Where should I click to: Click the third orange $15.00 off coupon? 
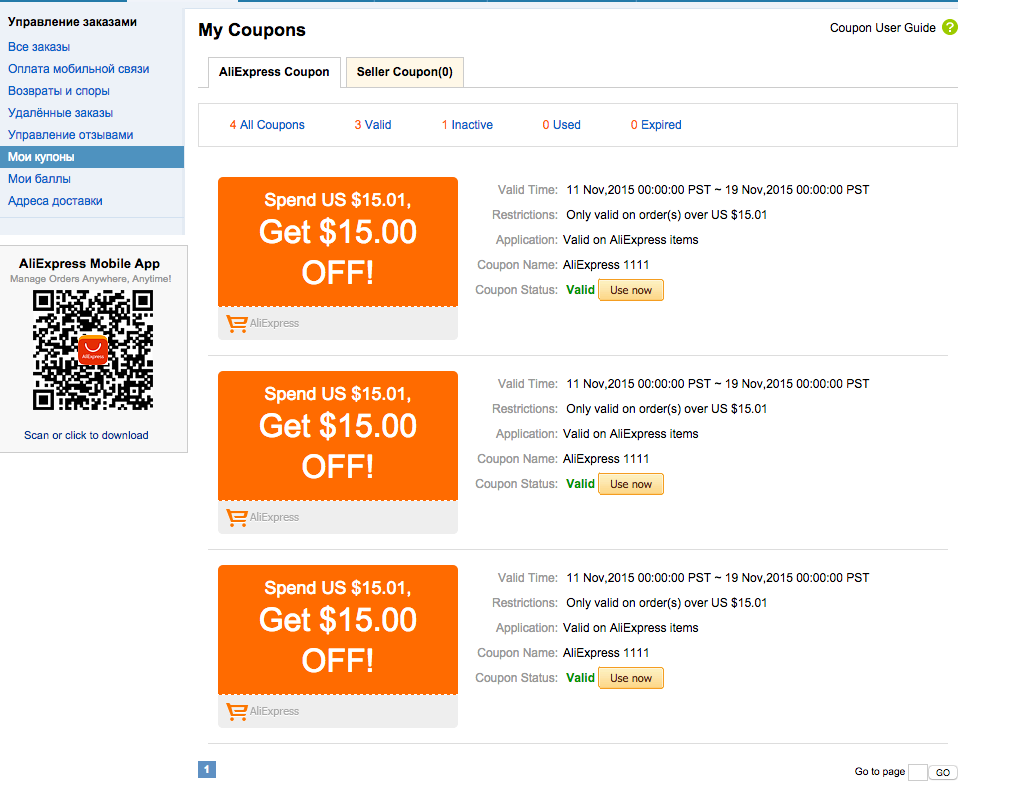338,630
